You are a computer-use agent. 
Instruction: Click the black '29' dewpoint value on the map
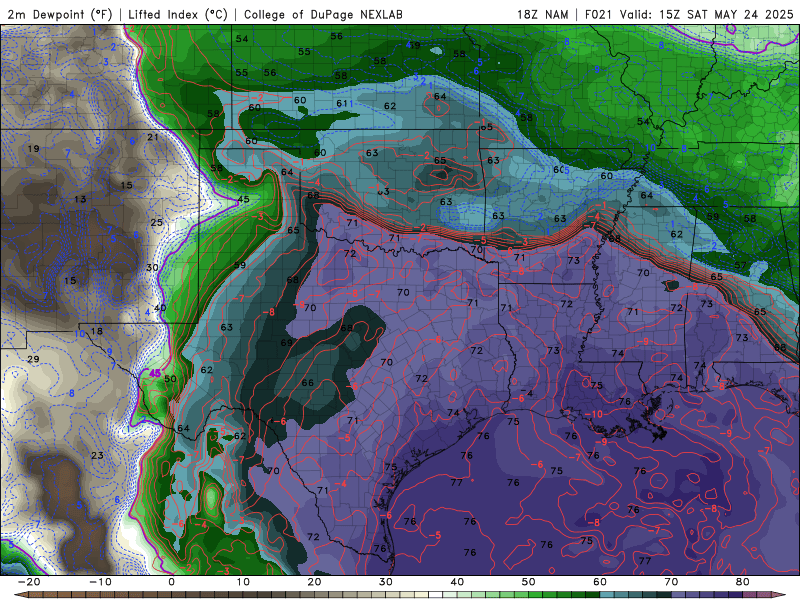[x=33, y=359]
